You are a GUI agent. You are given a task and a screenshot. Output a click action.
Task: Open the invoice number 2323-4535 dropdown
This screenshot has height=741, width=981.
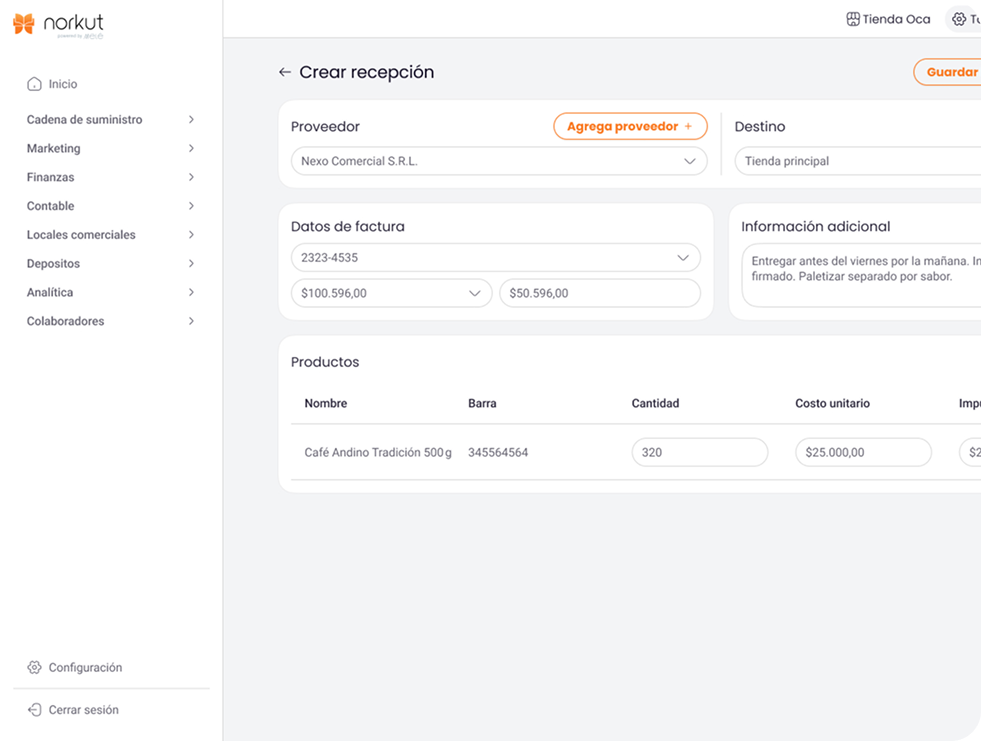pyautogui.click(x=683, y=258)
